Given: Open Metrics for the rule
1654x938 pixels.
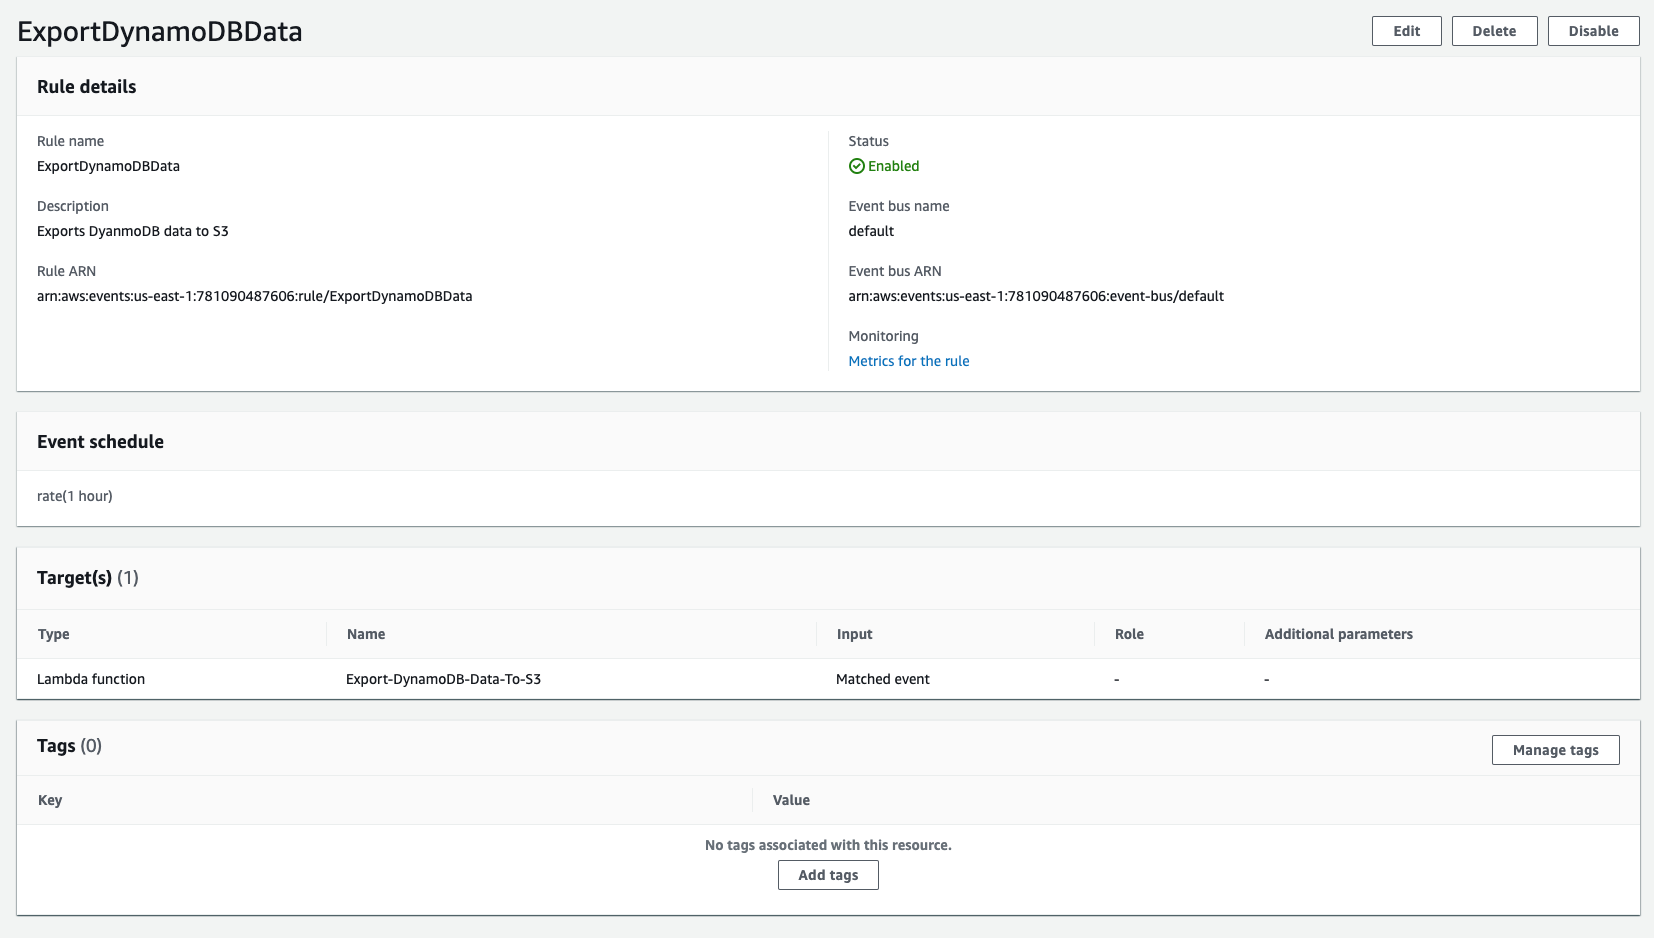Looking at the screenshot, I should 908,361.
